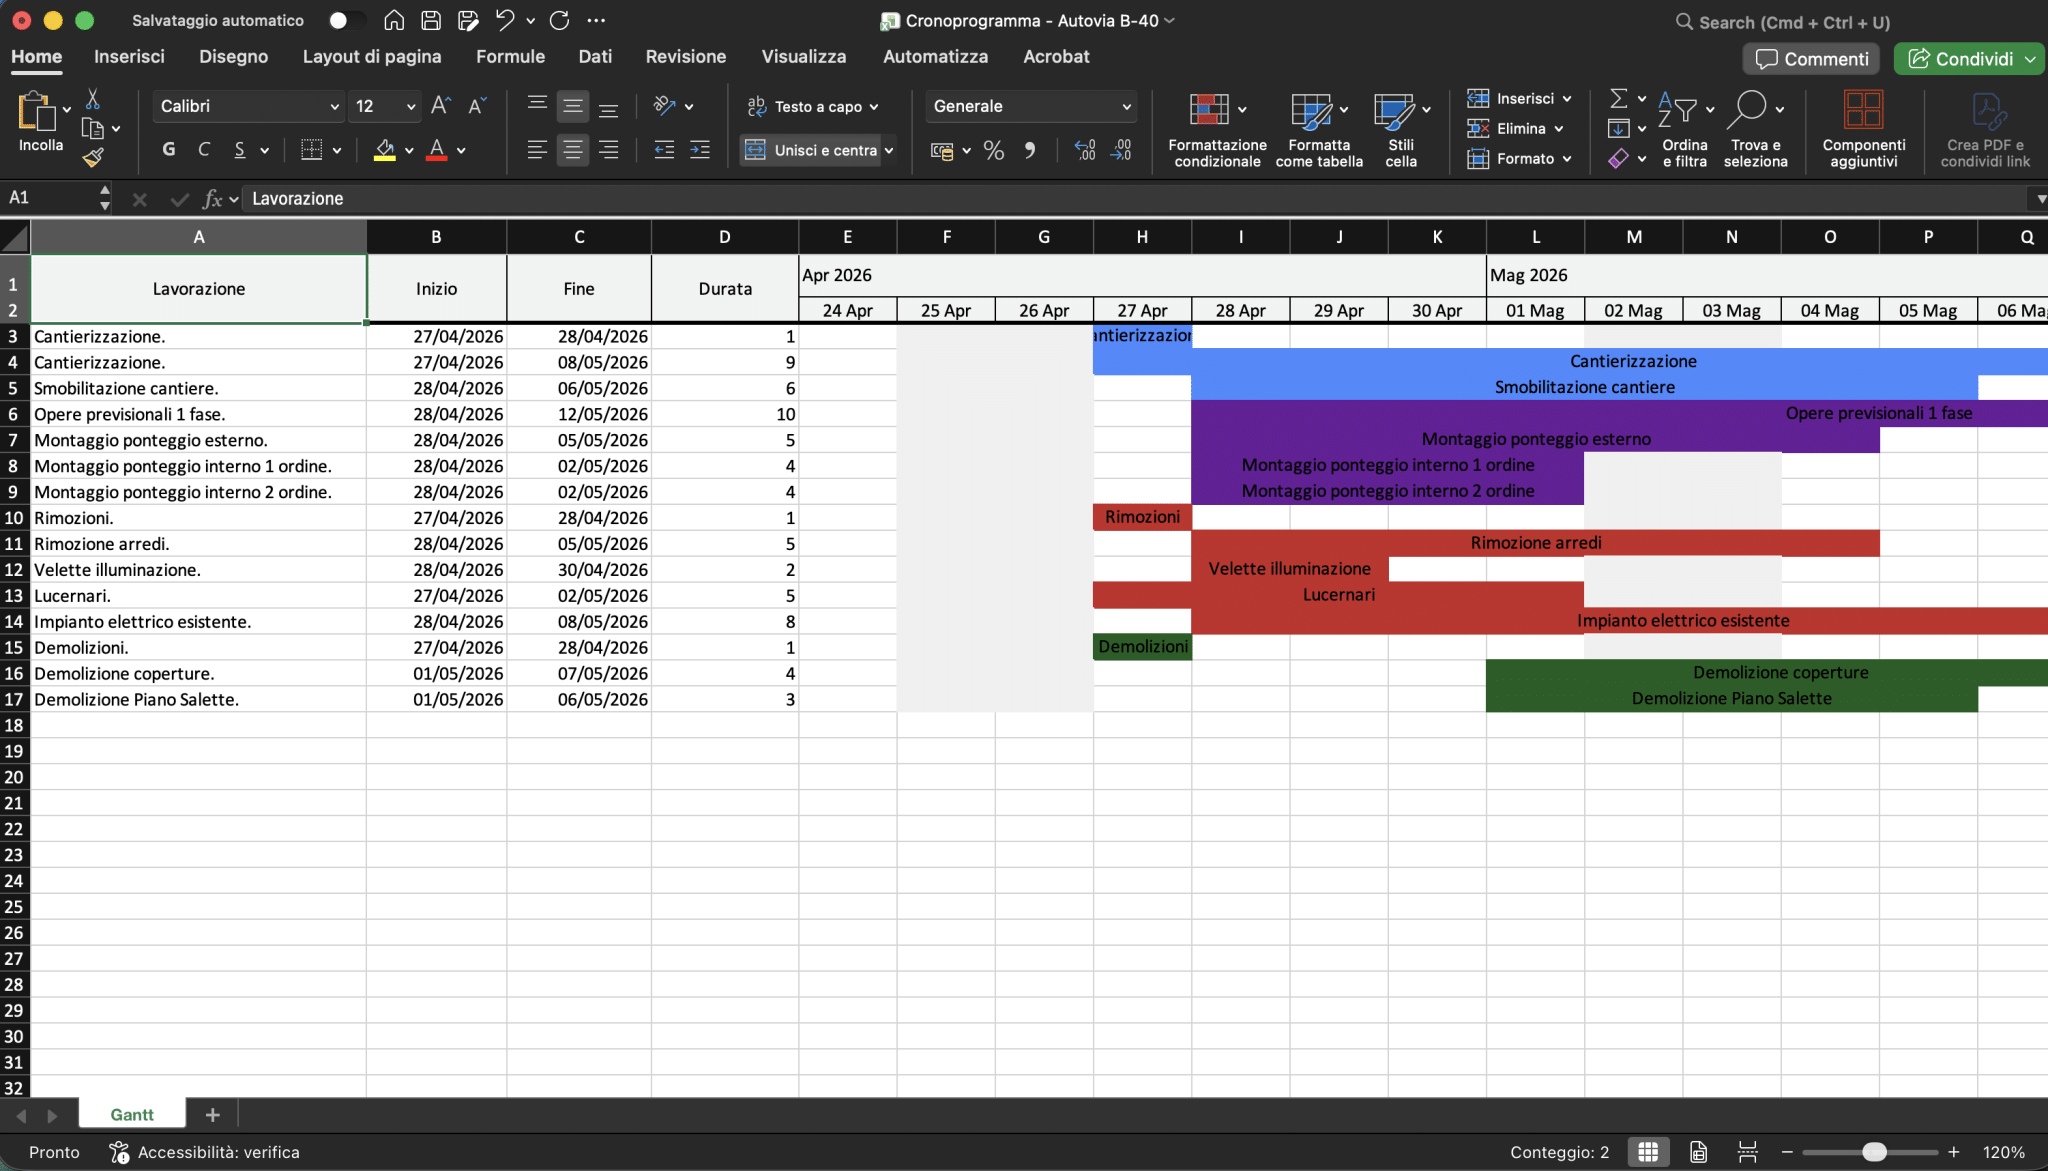Click Ordina e filtra button
Viewport: 2048px width, 1171px height.
[1685, 129]
